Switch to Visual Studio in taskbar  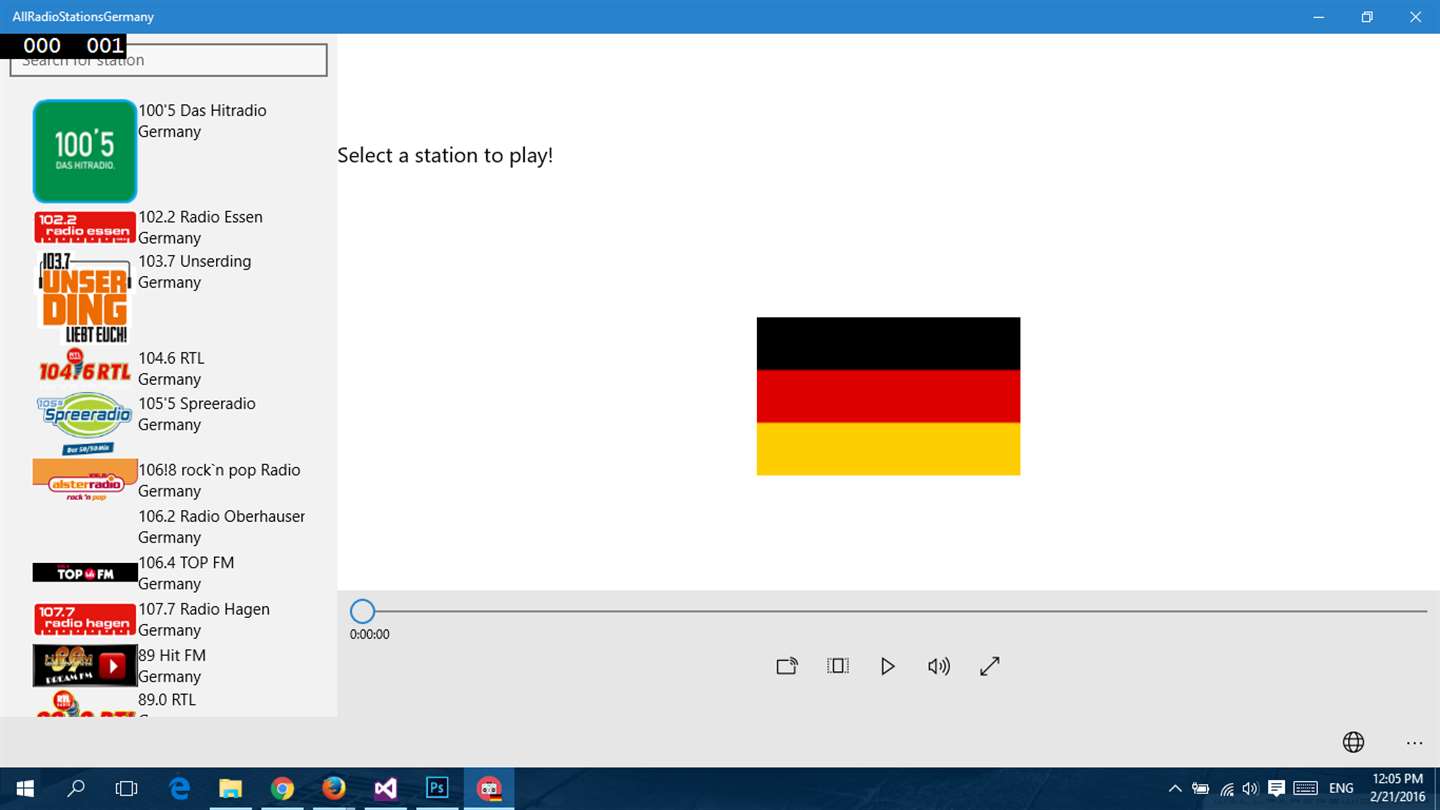(385, 789)
